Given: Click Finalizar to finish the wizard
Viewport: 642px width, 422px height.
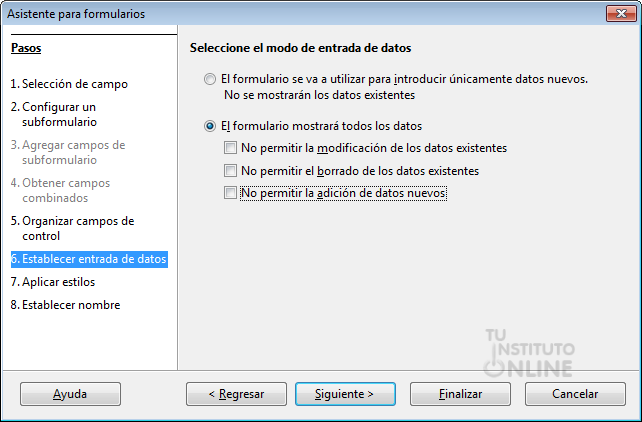Looking at the screenshot, I should [460, 394].
